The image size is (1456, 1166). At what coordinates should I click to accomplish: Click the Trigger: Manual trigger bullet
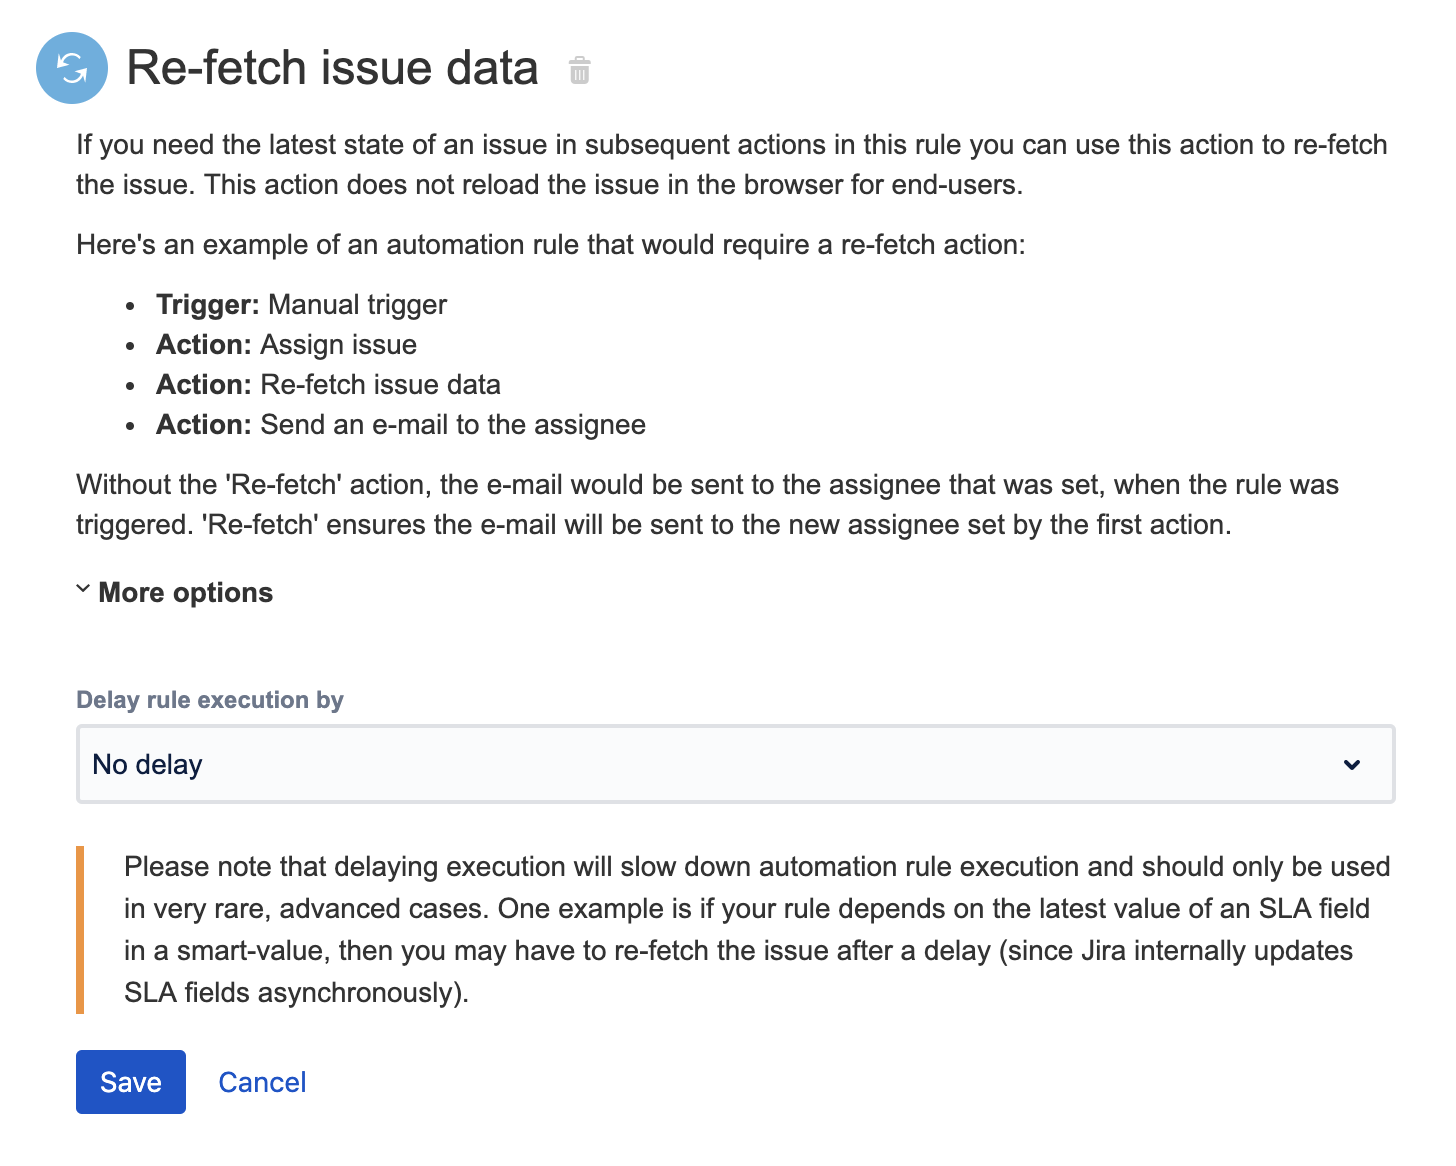tap(301, 305)
